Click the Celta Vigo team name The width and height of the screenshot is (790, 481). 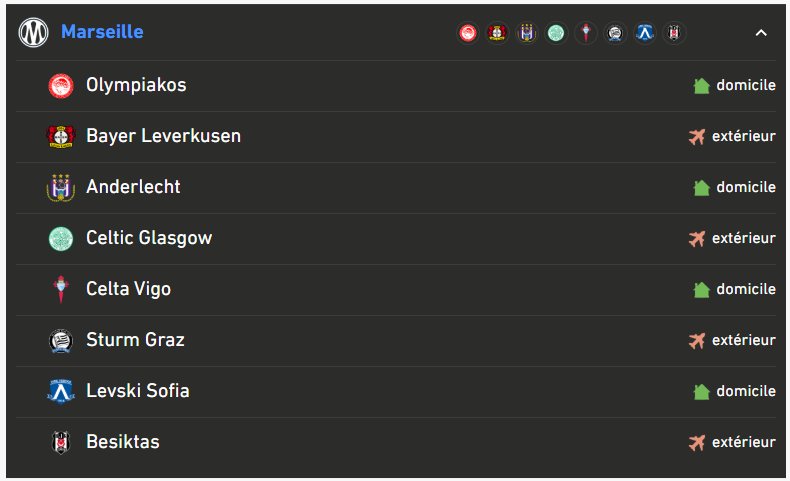tap(128, 289)
